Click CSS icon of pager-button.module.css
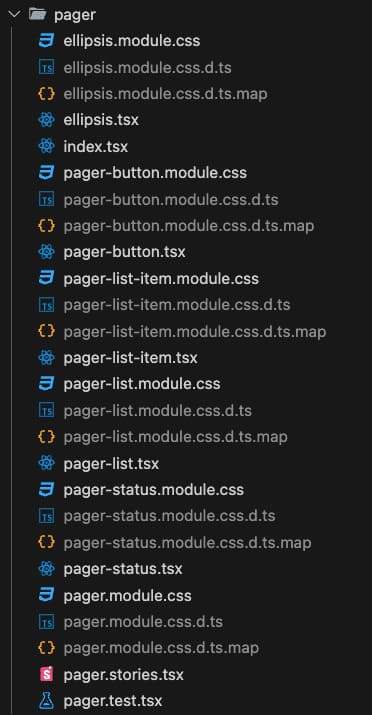The image size is (372, 715). tap(46, 173)
